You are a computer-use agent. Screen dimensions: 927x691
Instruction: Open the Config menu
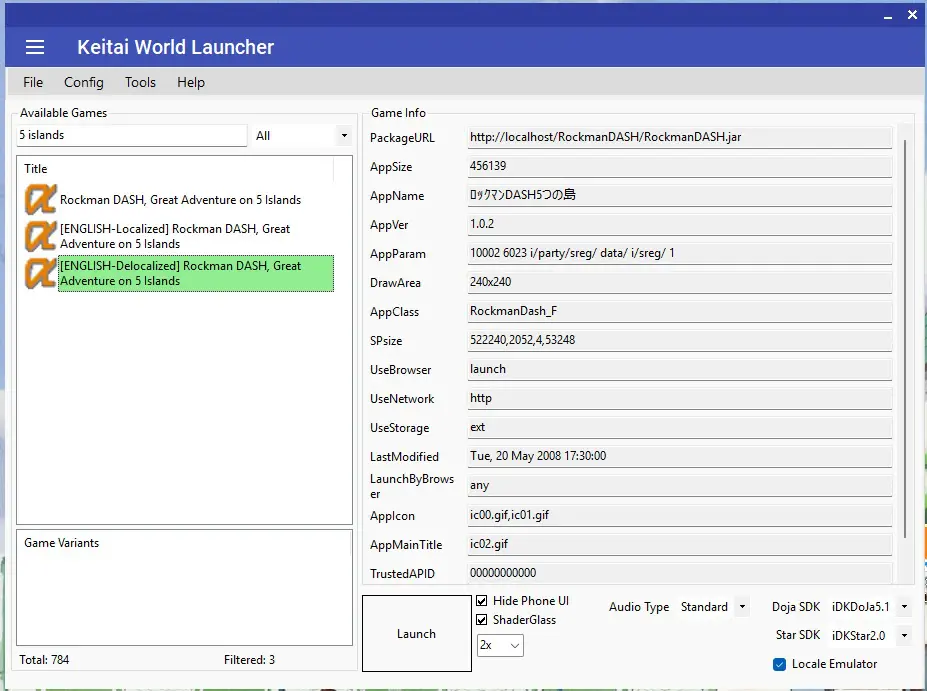click(x=84, y=82)
